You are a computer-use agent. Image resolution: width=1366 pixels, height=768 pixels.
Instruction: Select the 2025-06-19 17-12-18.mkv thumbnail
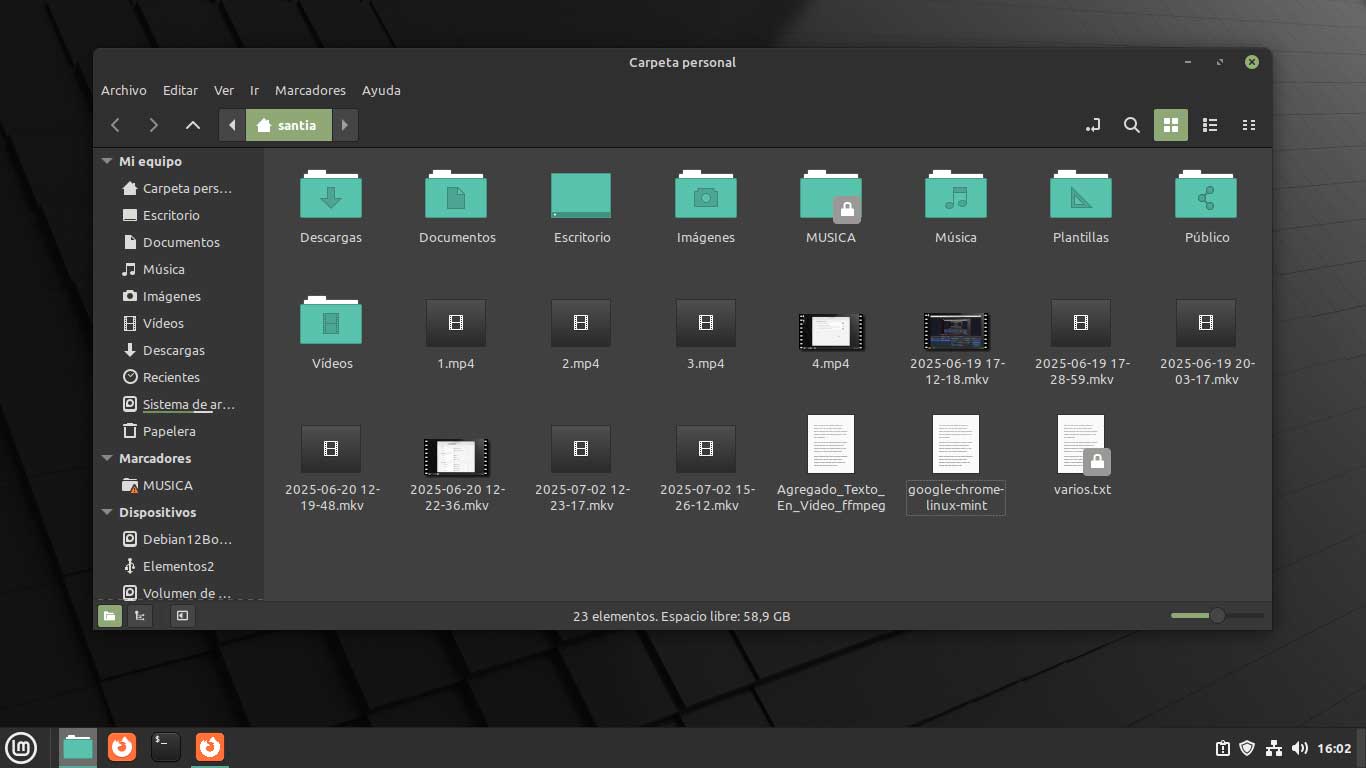956,331
